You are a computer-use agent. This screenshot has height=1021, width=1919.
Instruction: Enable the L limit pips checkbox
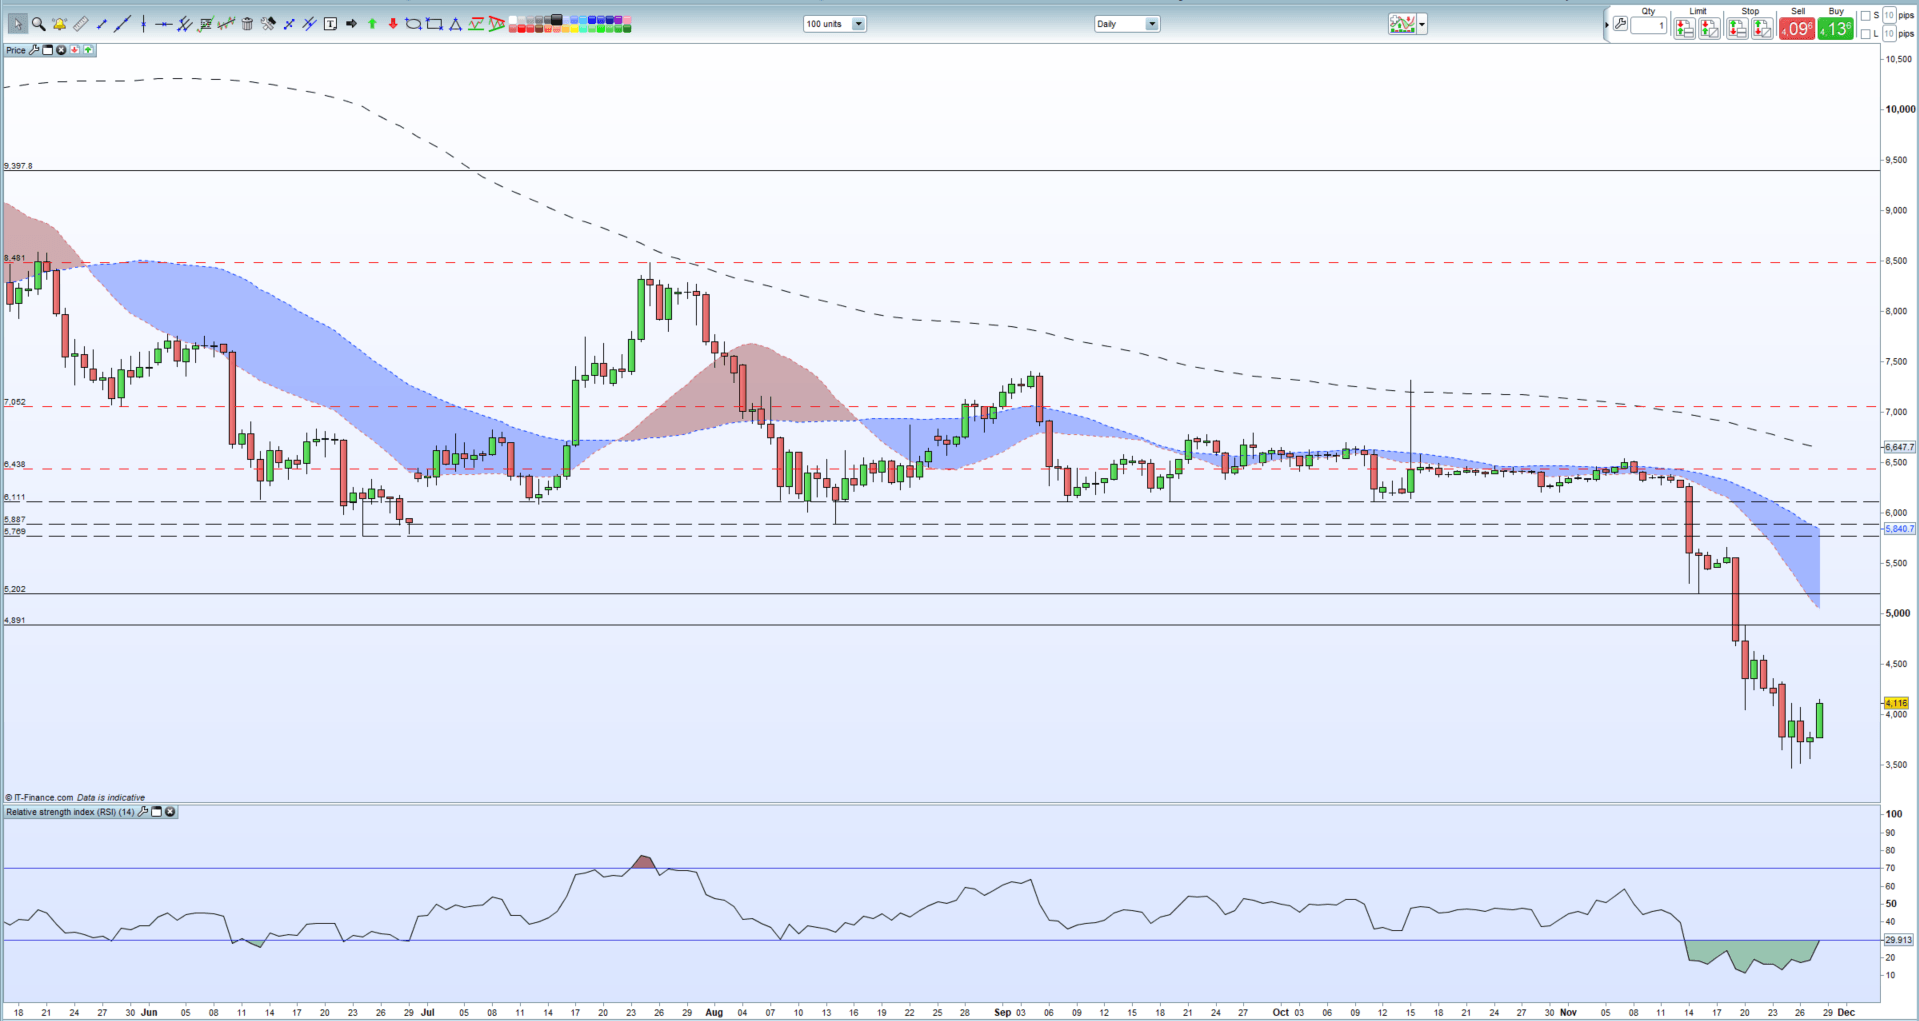tap(1865, 34)
